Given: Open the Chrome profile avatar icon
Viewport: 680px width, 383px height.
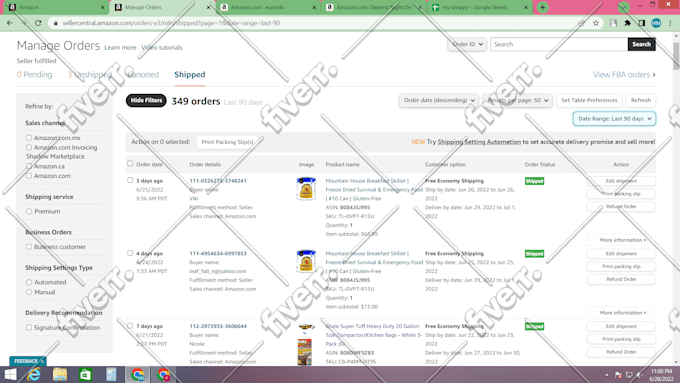Looking at the screenshot, I should (656, 23).
